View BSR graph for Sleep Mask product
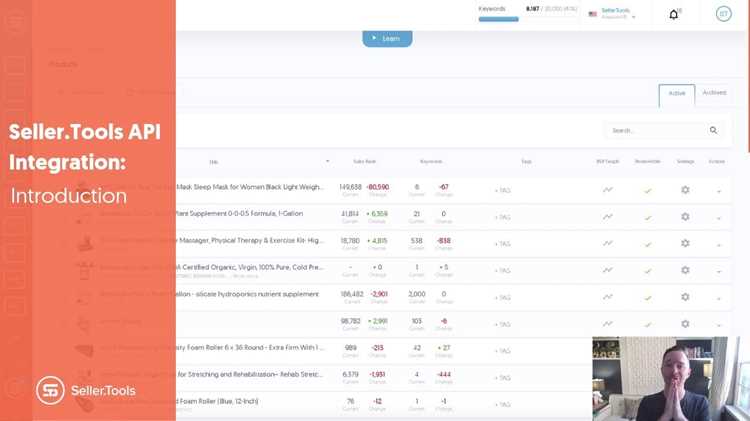Screen dimensions: 750x421 point(607,190)
